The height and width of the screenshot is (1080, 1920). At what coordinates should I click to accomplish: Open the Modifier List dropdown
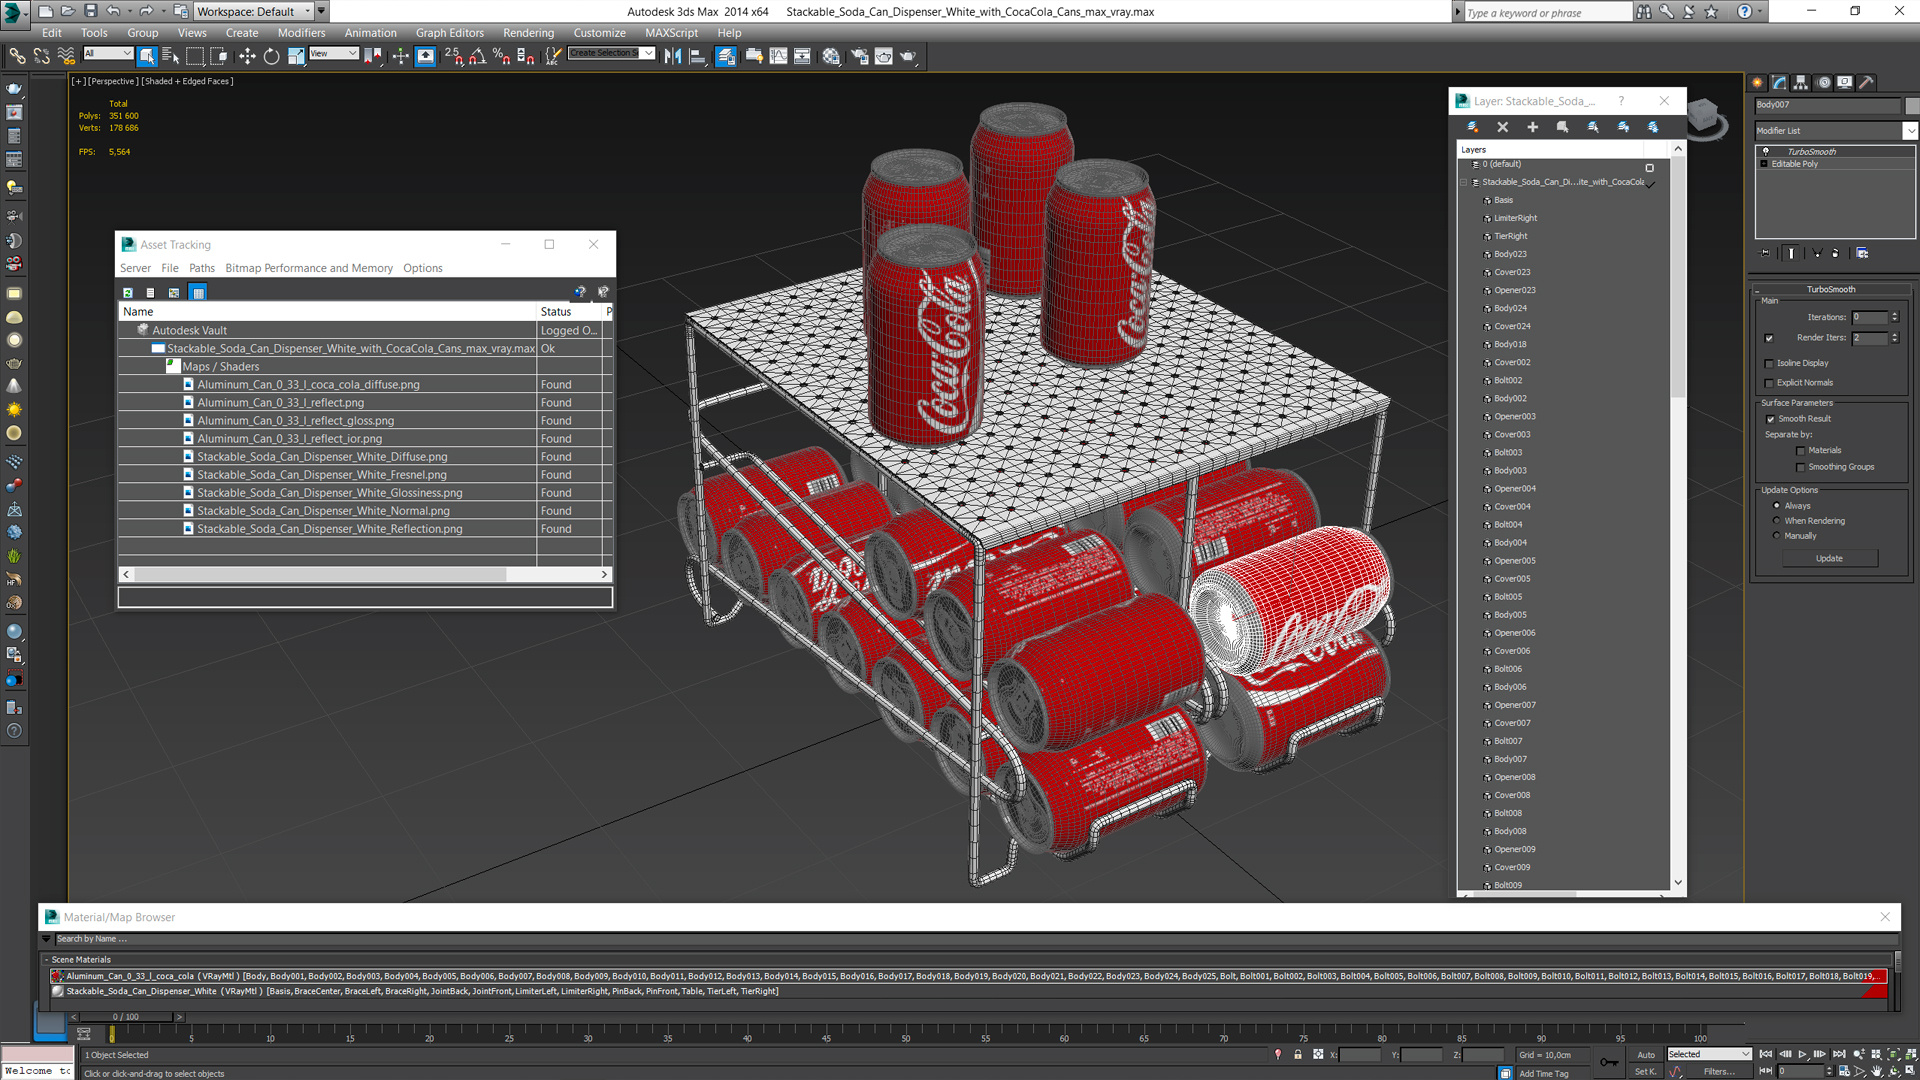pyautogui.click(x=1836, y=131)
